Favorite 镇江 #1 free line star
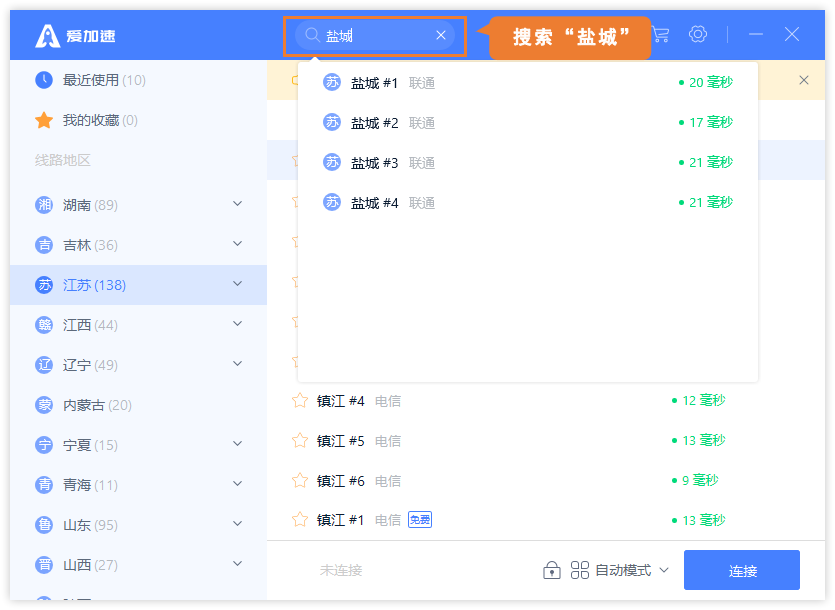The height and width of the screenshot is (610, 835). point(300,519)
